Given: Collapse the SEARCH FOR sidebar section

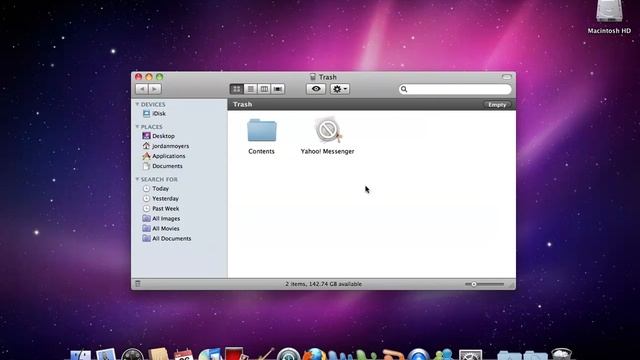Looking at the screenshot, I should (137, 179).
